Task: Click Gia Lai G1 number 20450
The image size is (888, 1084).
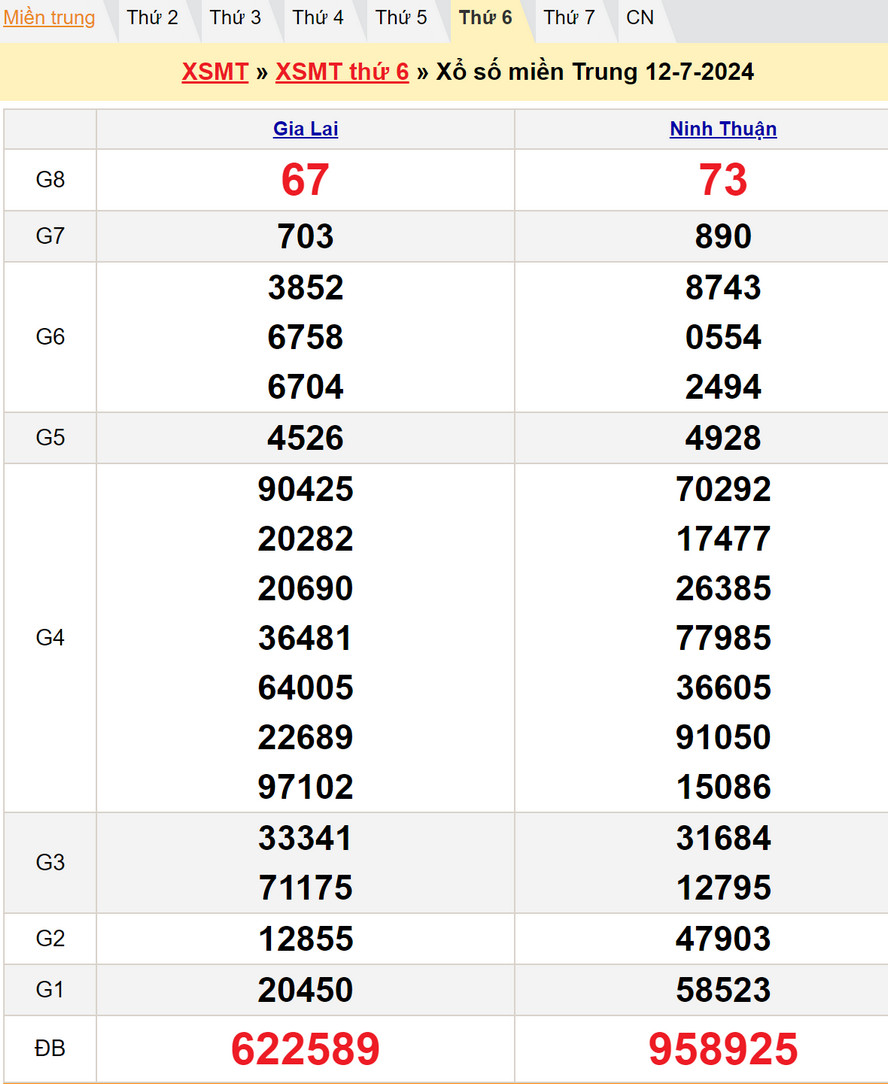Action: pos(305,990)
